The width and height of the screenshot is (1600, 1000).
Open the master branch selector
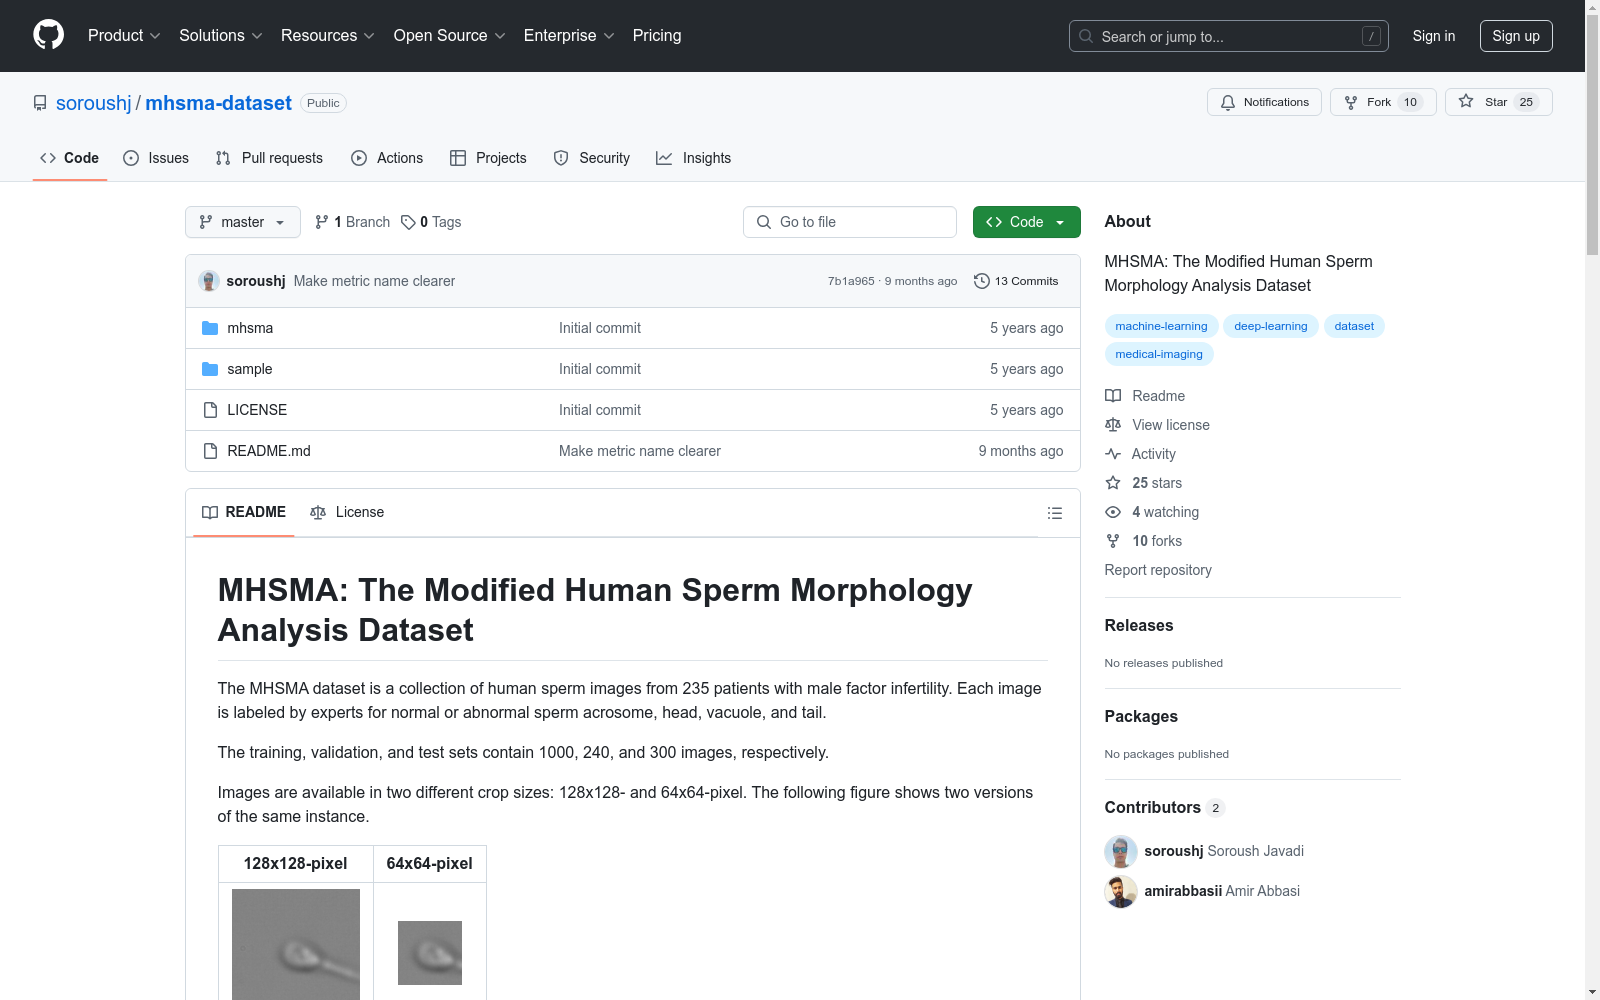tap(243, 222)
